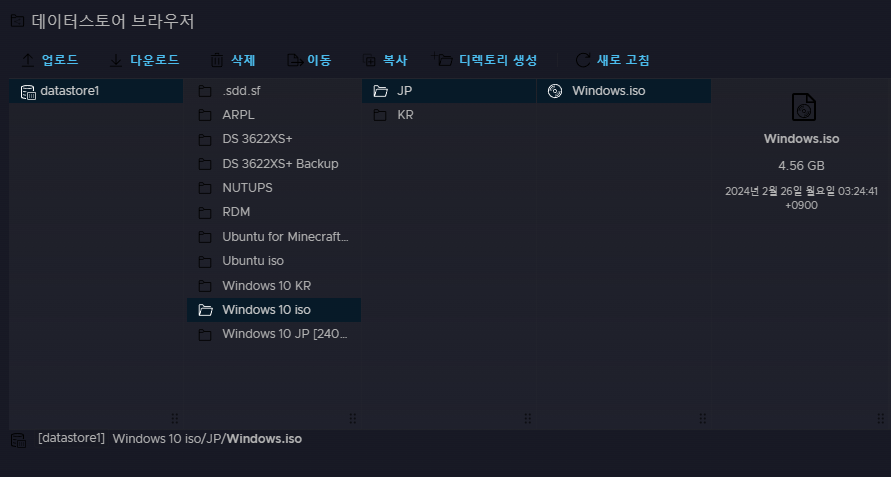Click the Refresh (새로 고침) icon
Image resolution: width=891 pixels, height=477 pixels.
tap(582, 61)
